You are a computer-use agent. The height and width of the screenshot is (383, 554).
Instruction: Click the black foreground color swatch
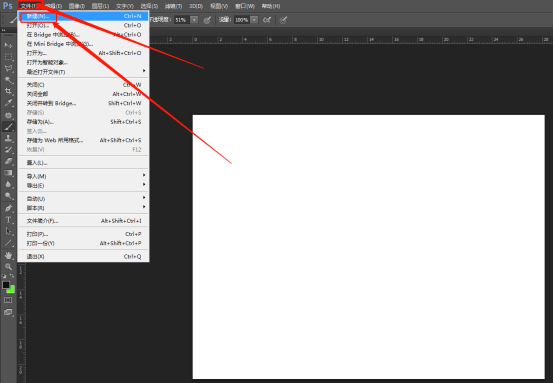6,285
